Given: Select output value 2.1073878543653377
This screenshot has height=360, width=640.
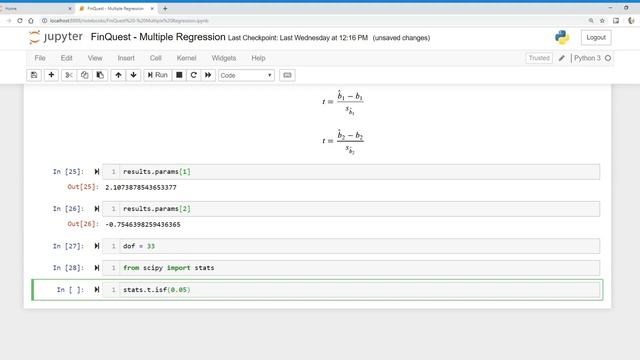Looking at the screenshot, I should coord(141,187).
